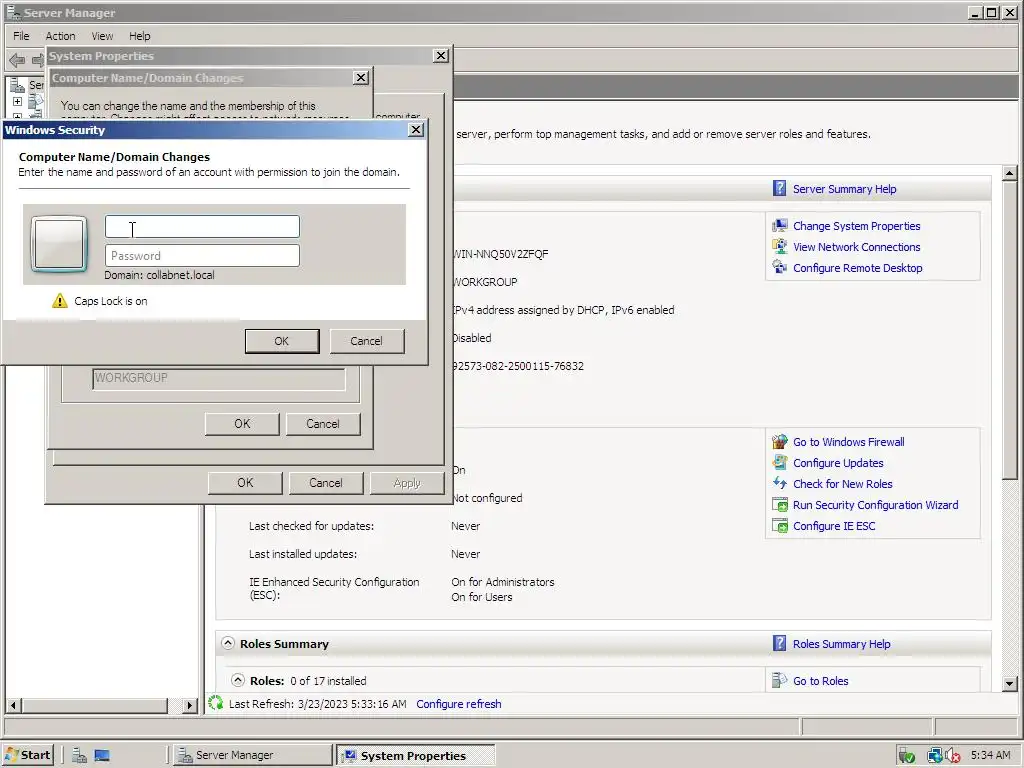The height and width of the screenshot is (768, 1024).
Task: Click the Go to Windows Firewall icon
Action: (x=780, y=442)
